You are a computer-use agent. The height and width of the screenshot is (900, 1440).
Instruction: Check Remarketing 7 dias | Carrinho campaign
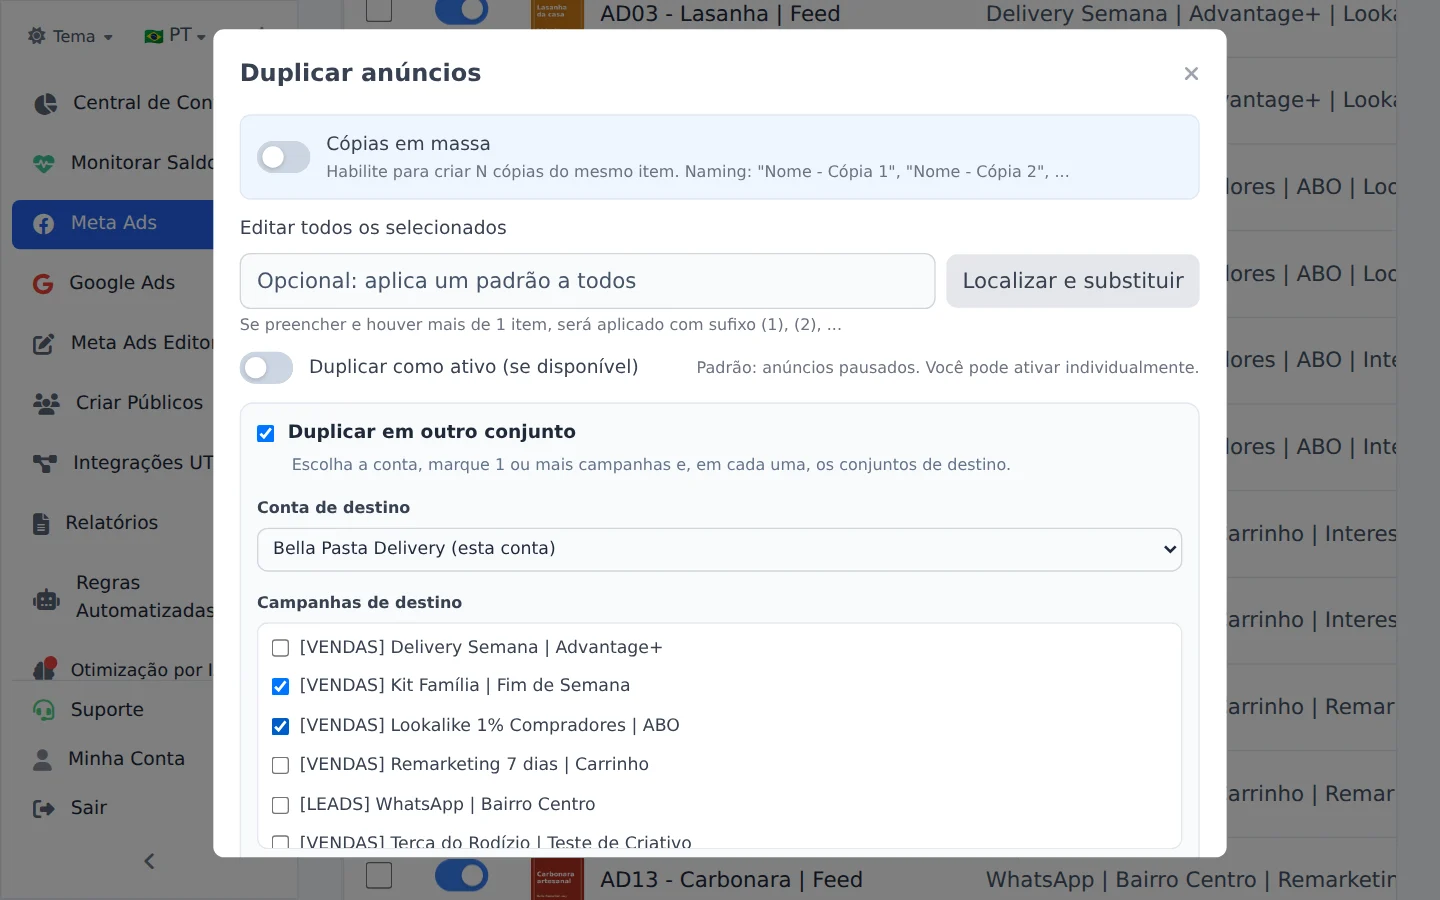[280, 765]
